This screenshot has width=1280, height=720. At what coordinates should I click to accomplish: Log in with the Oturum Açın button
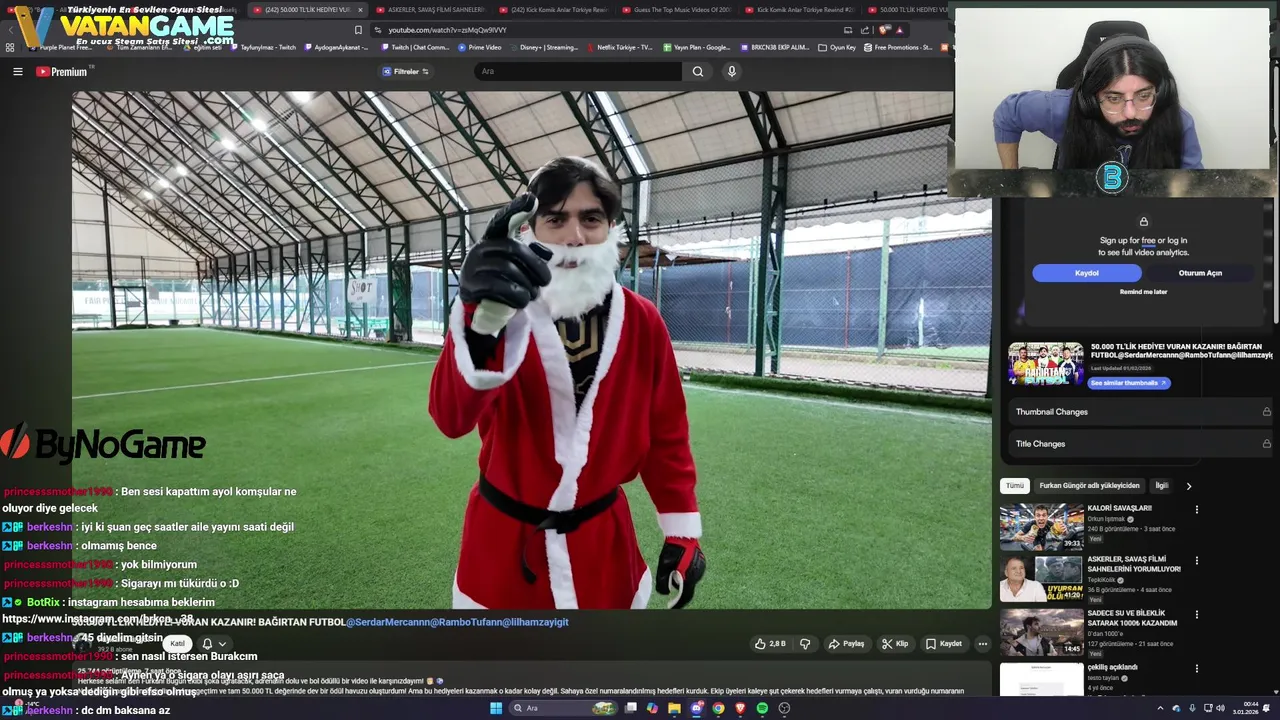click(1200, 273)
